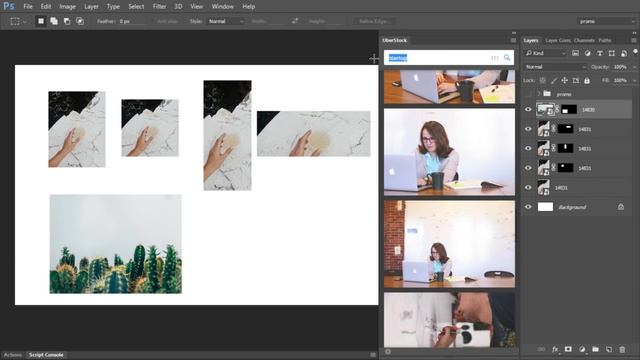Filter layers by shape layers icon
640x360 pixels.
point(611,53)
